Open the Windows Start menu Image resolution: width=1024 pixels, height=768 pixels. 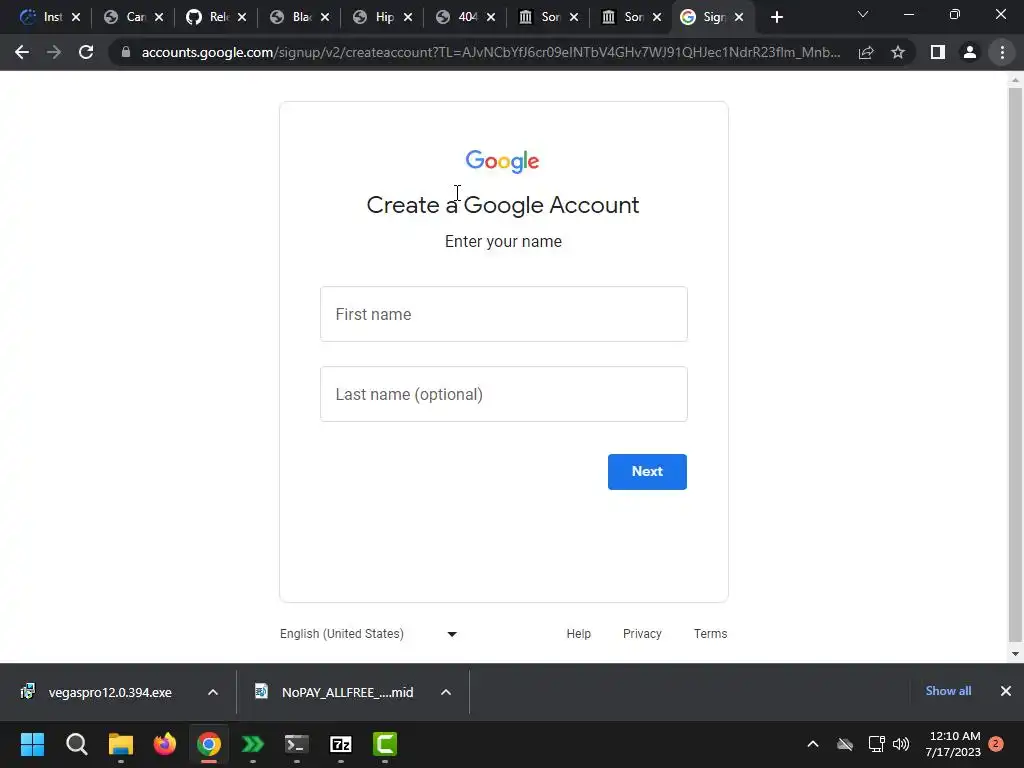point(32,744)
